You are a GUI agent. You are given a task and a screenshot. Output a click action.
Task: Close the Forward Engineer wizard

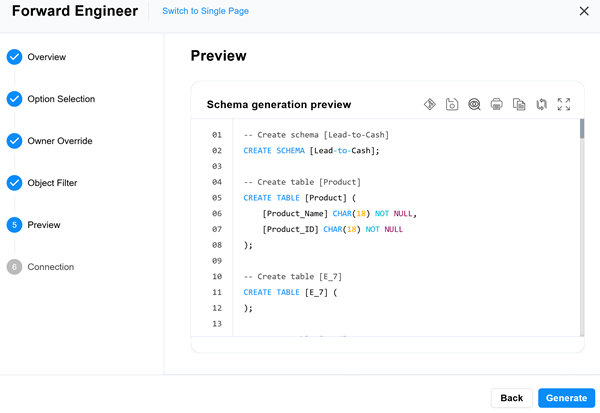pyautogui.click(x=584, y=11)
